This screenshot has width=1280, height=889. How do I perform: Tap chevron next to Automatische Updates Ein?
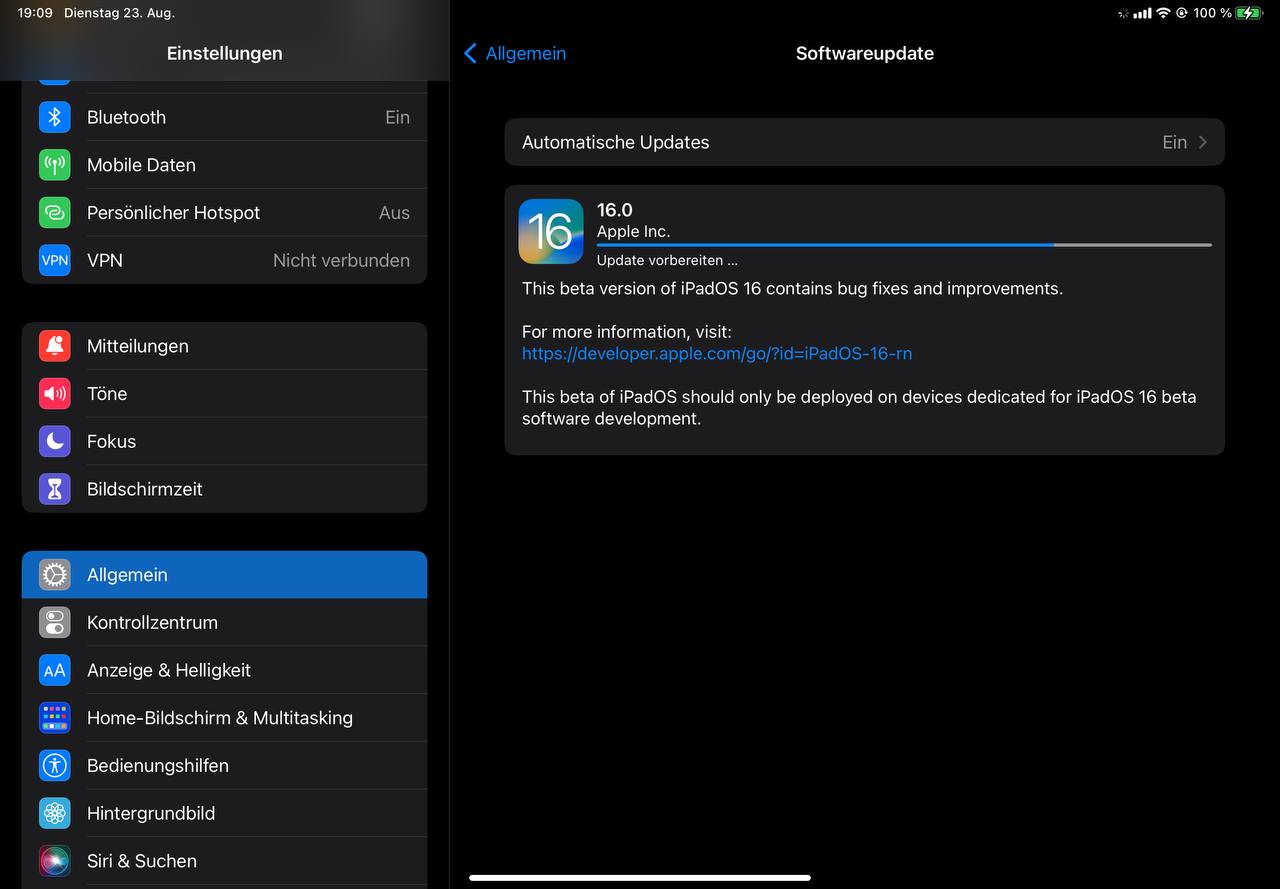tap(1203, 142)
